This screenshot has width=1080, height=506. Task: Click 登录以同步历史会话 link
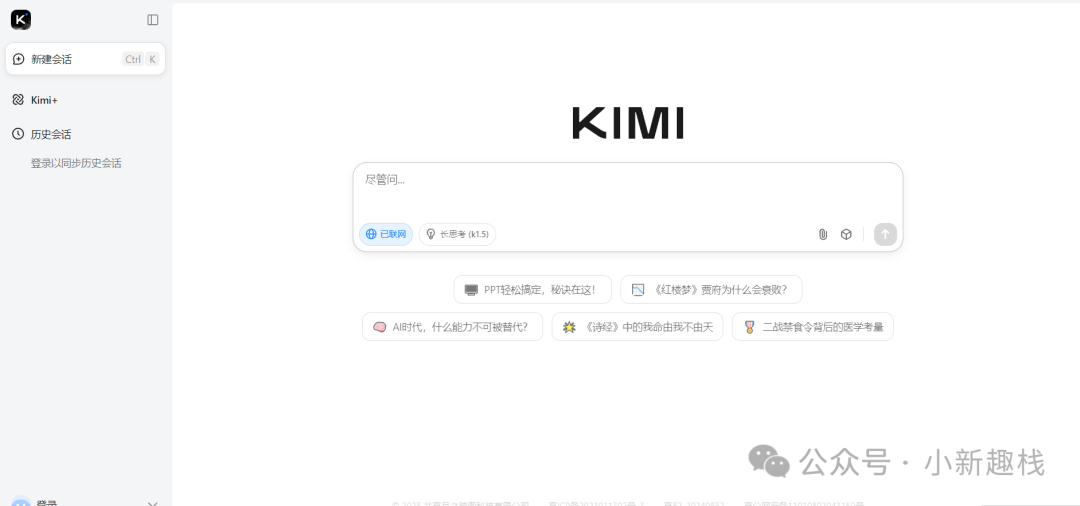point(76,163)
